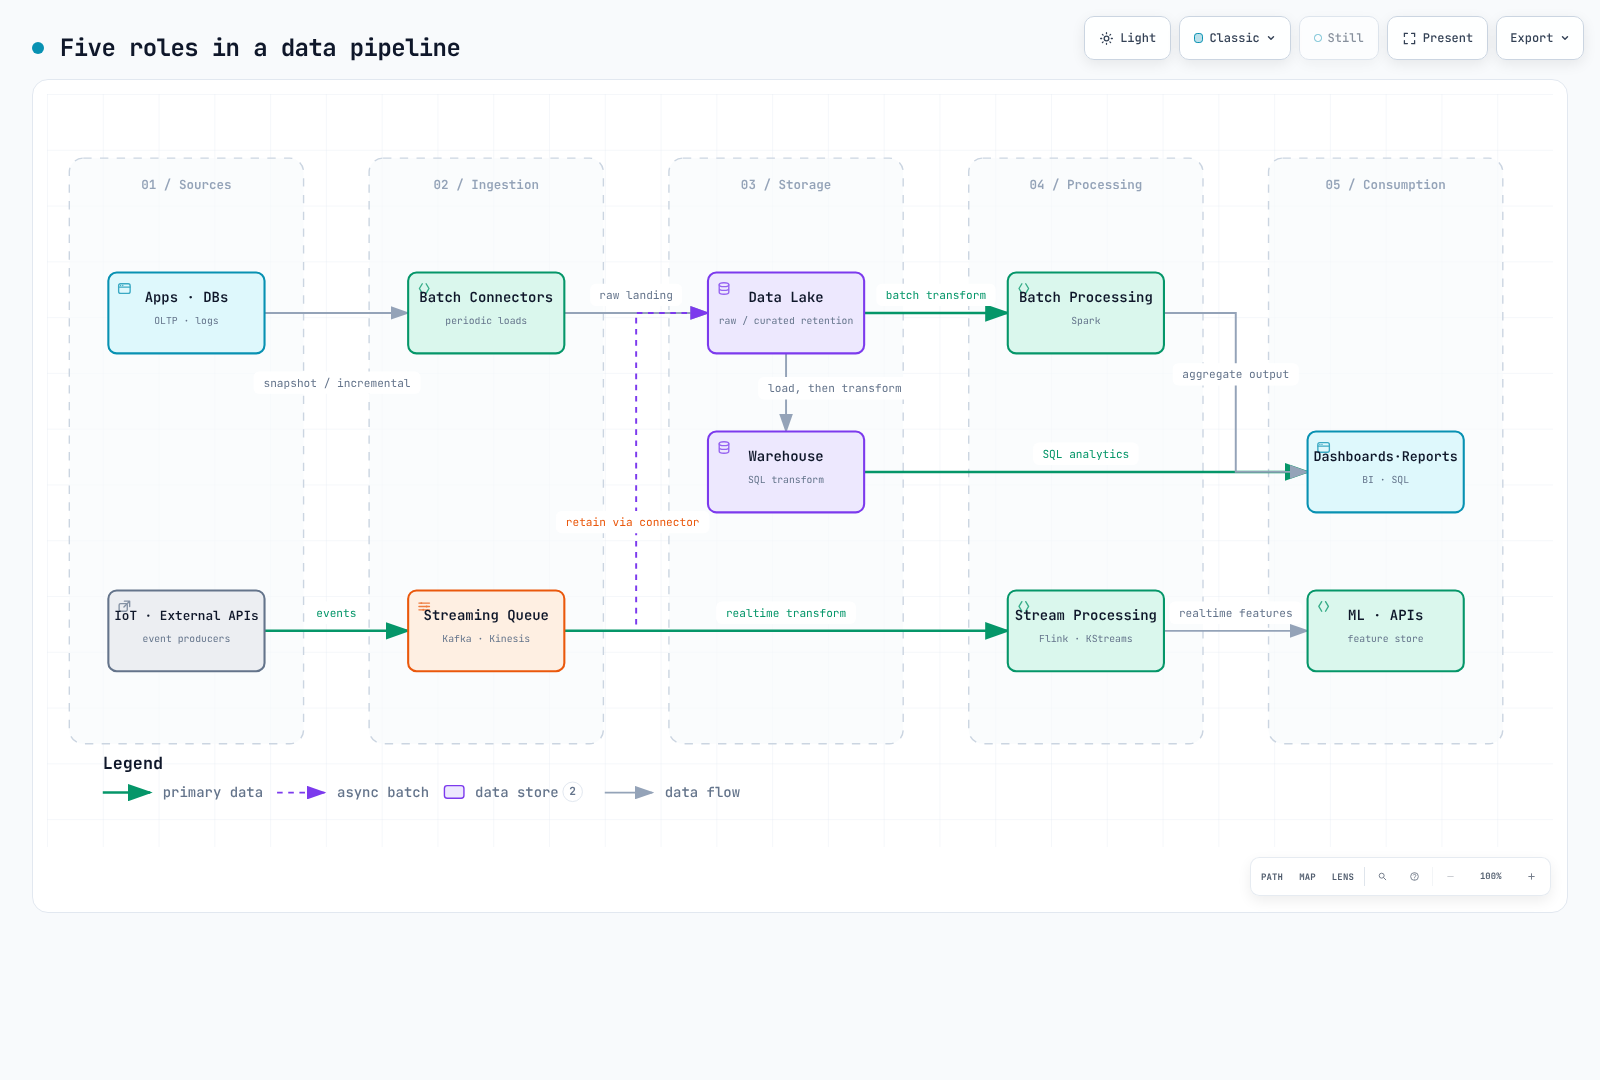Select the Batch Processing node
Image resolution: width=1600 pixels, height=1080 pixels.
pos(1086,313)
